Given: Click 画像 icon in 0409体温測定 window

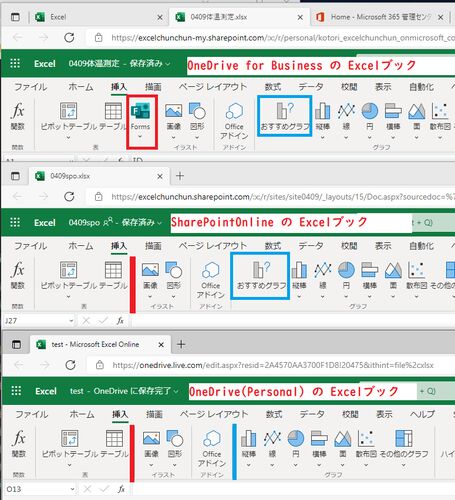Looking at the screenshot, I should (174, 111).
